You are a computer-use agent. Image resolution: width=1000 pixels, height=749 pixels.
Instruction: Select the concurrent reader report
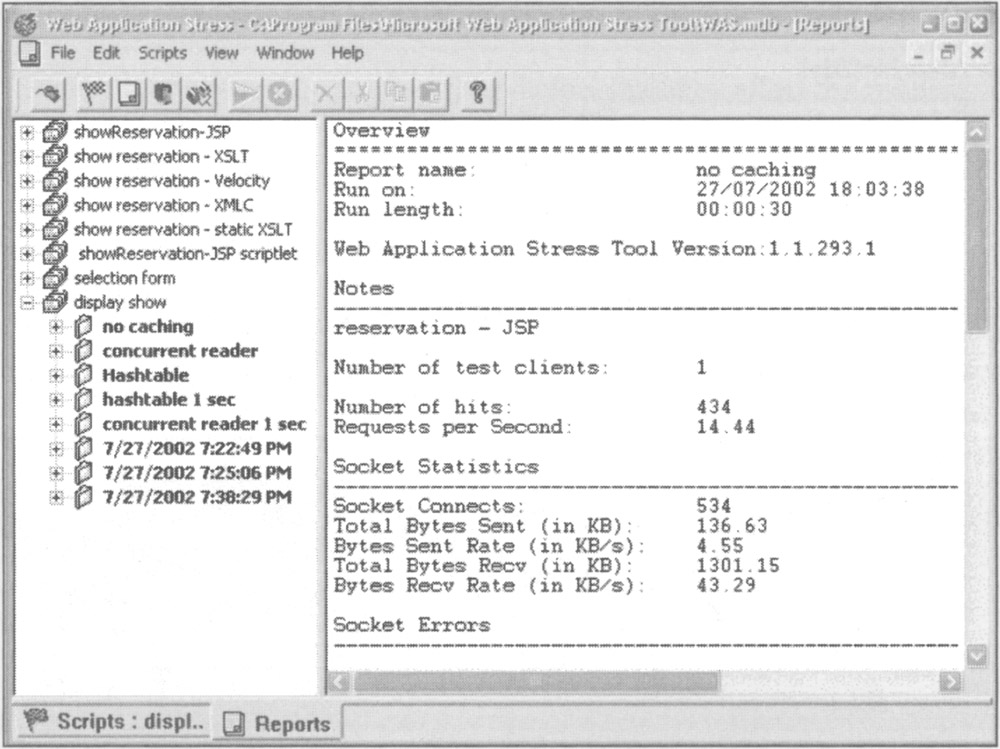[x=180, y=351]
